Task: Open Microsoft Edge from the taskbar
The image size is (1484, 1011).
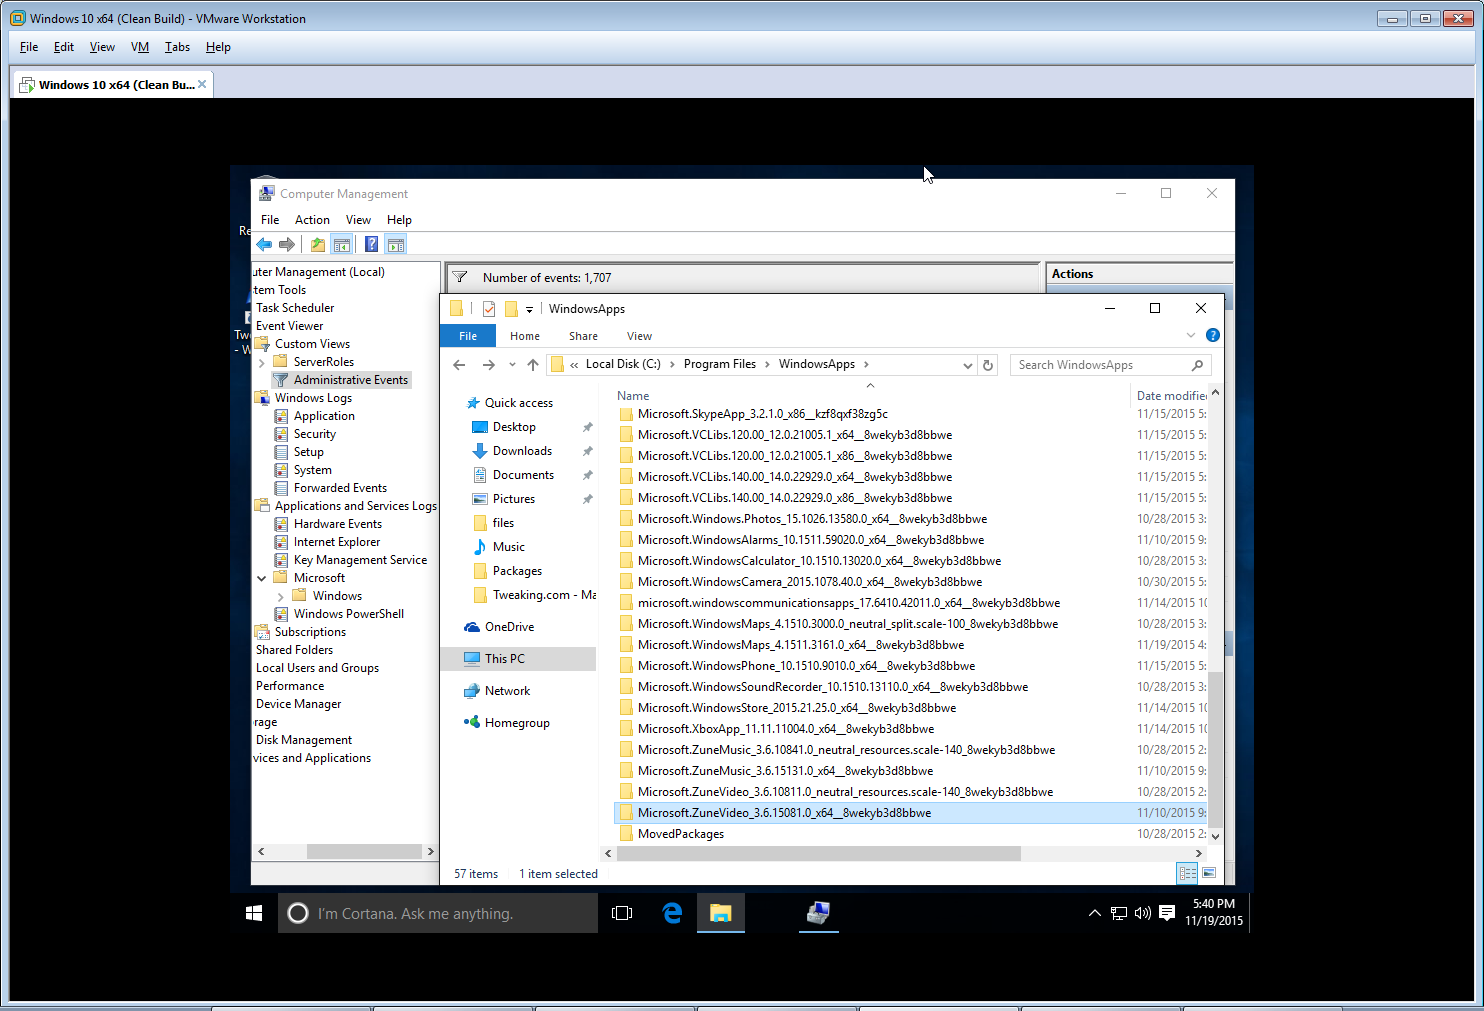Action: (x=672, y=913)
